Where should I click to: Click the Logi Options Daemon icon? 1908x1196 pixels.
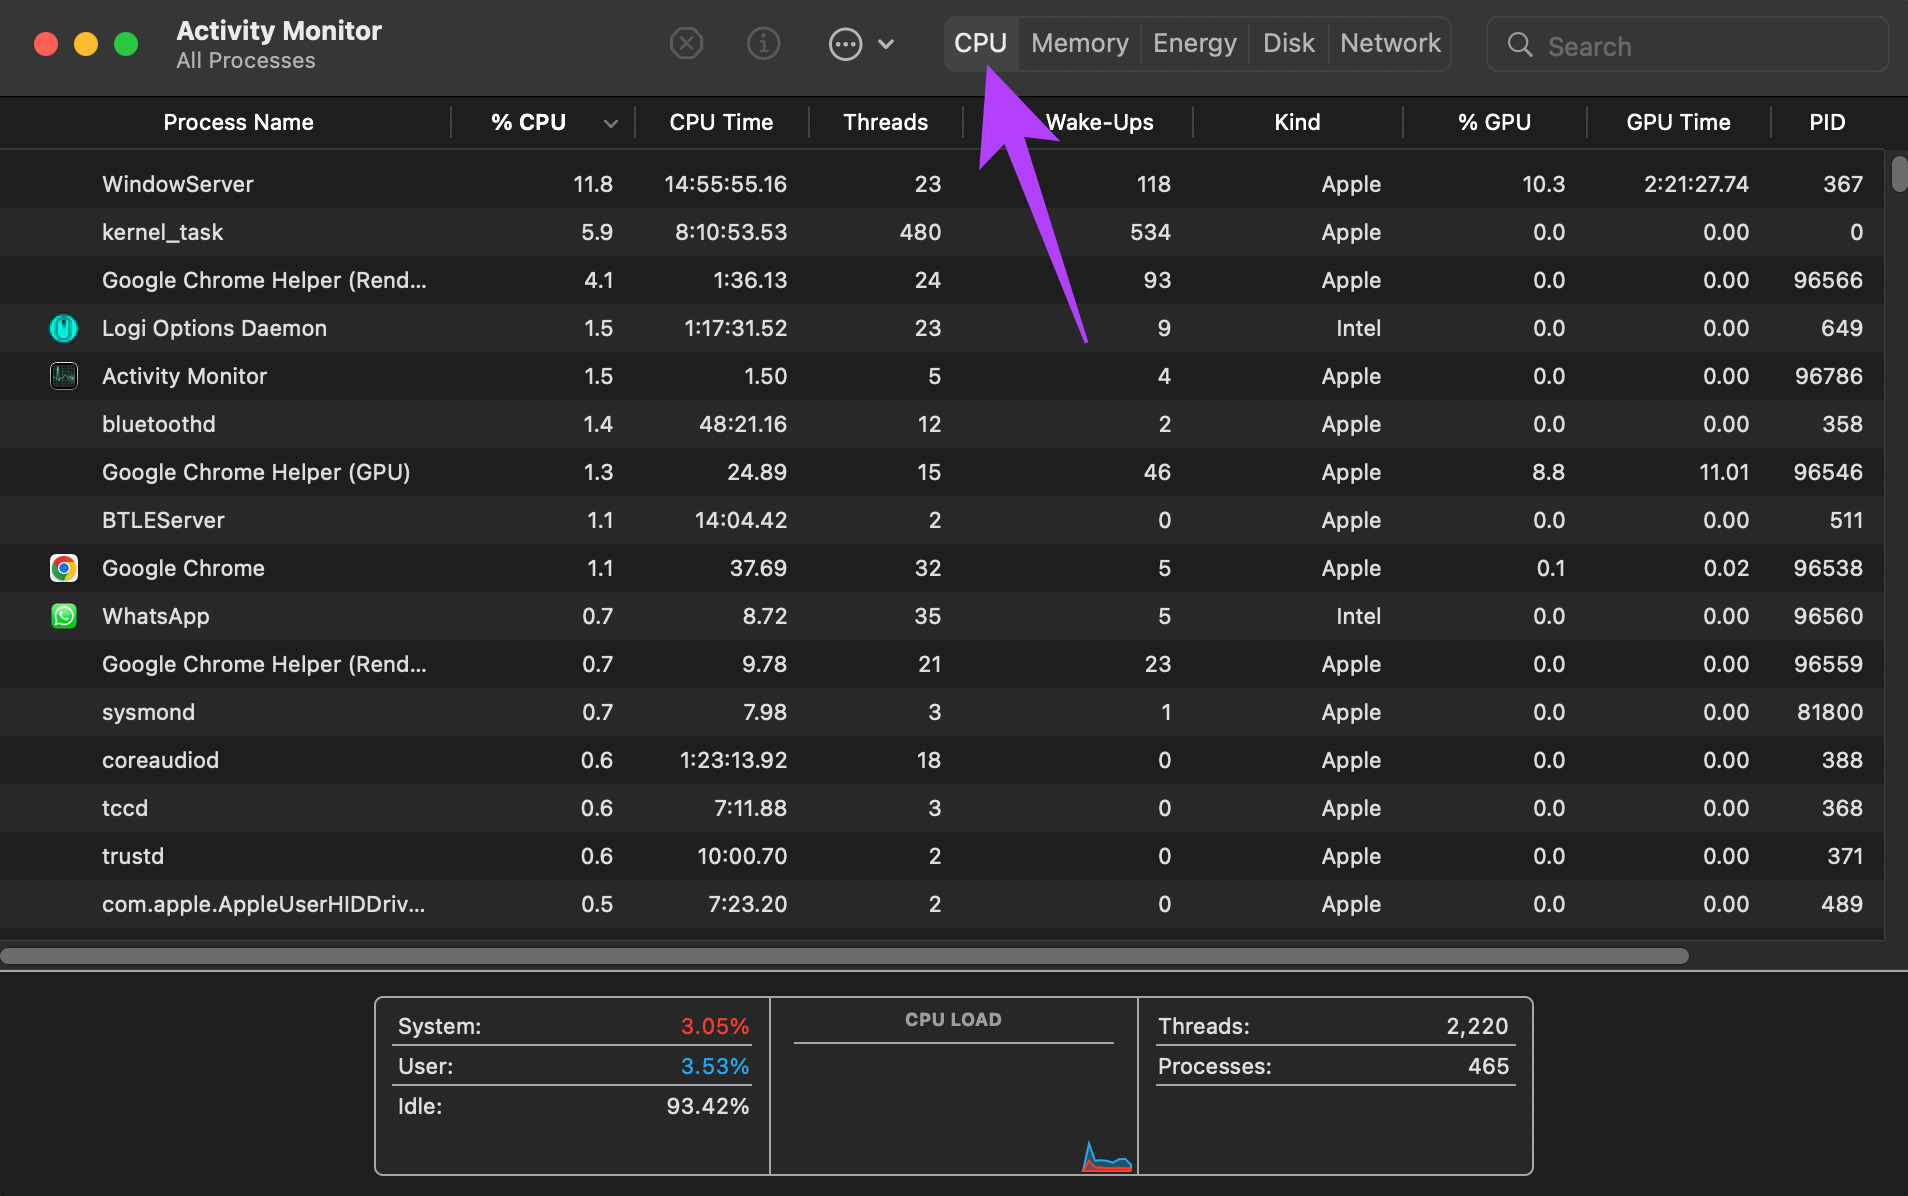click(64, 328)
